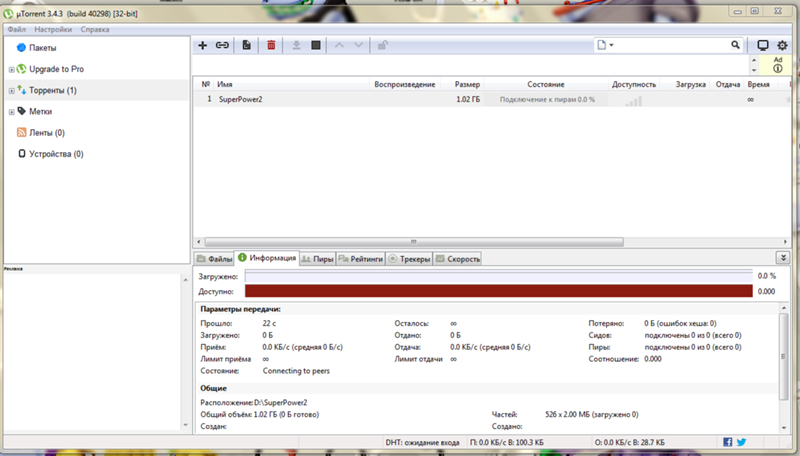This screenshot has width=800, height=456.
Task: Open the Файл menu
Action: click(17, 30)
